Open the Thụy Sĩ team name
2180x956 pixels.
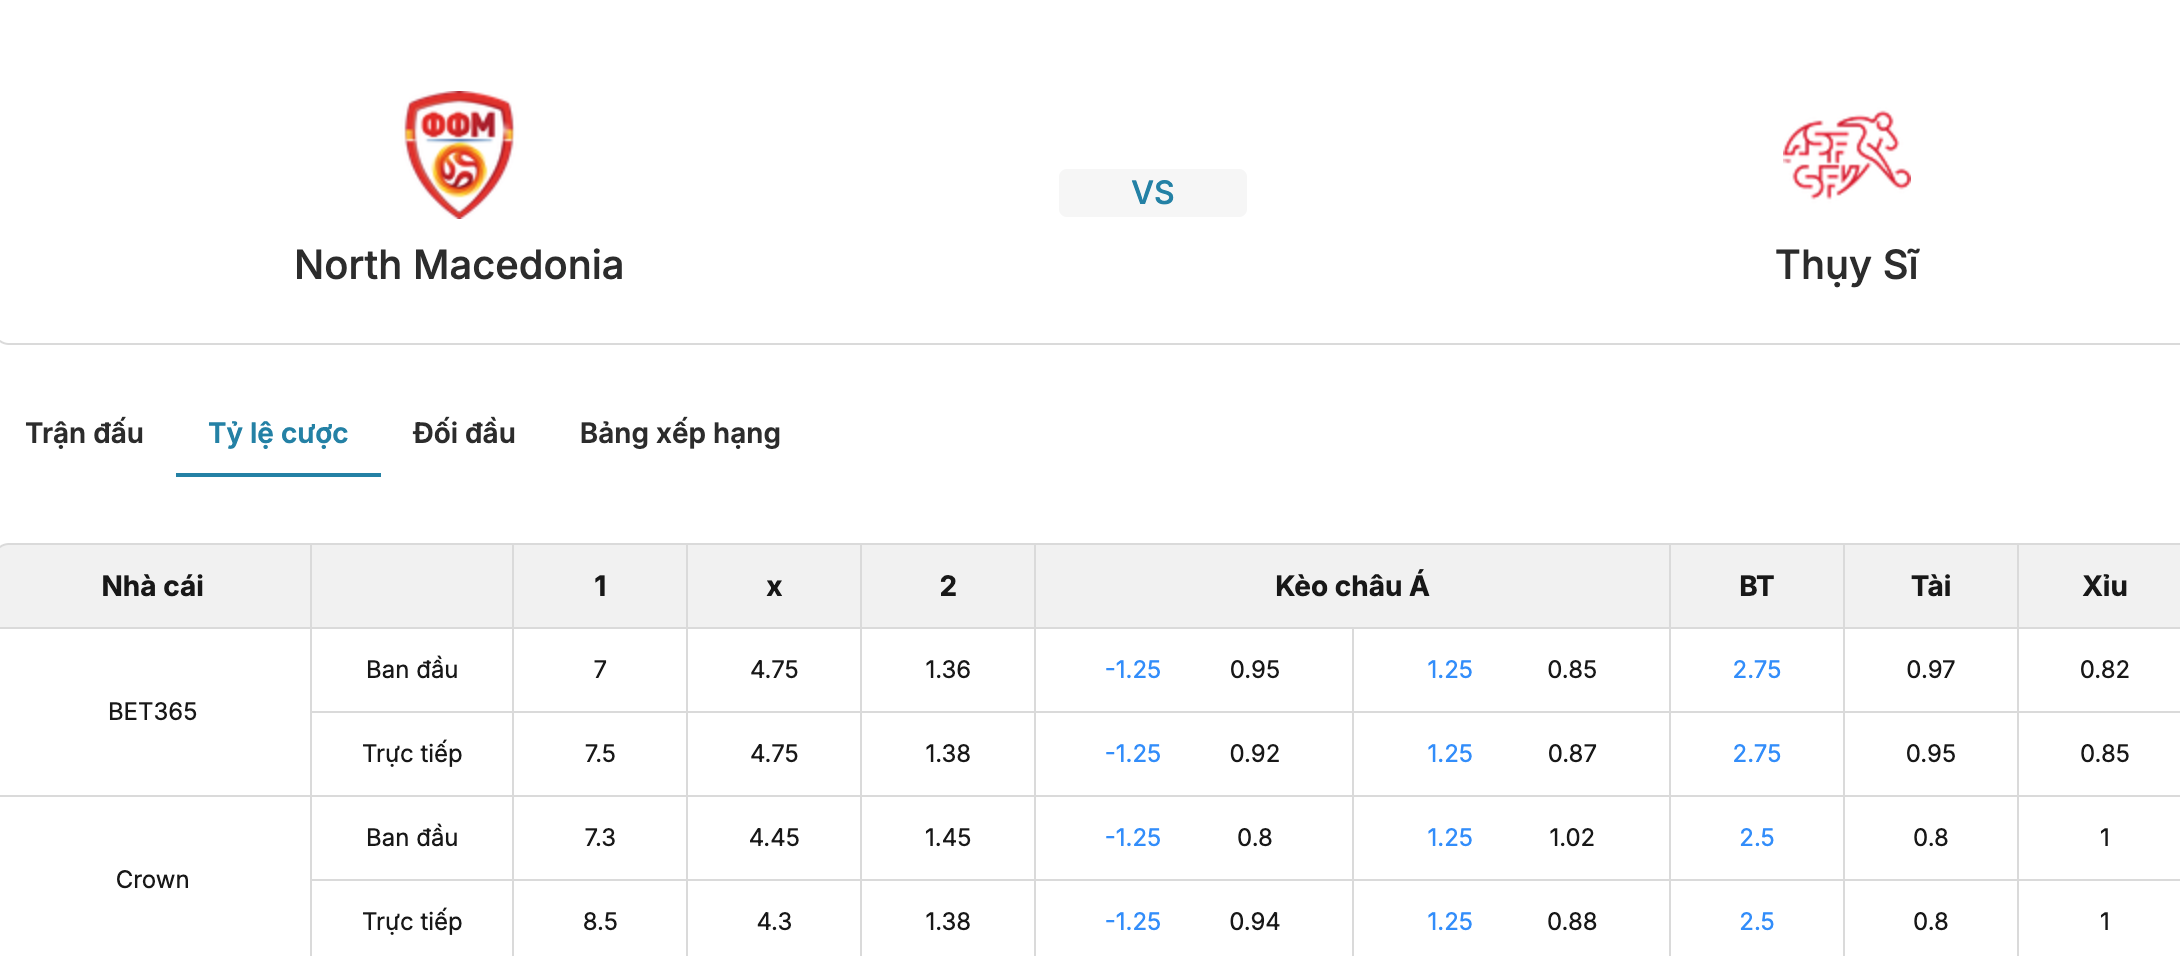pyautogui.click(x=1846, y=265)
